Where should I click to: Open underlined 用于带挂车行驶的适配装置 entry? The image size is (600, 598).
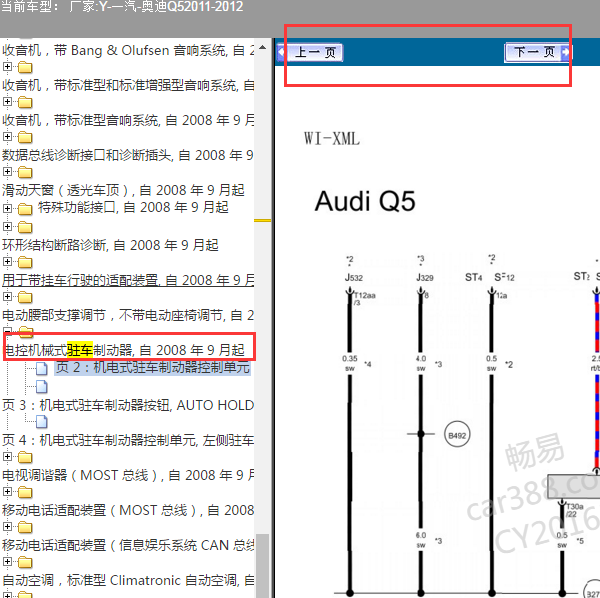[x=128, y=280]
